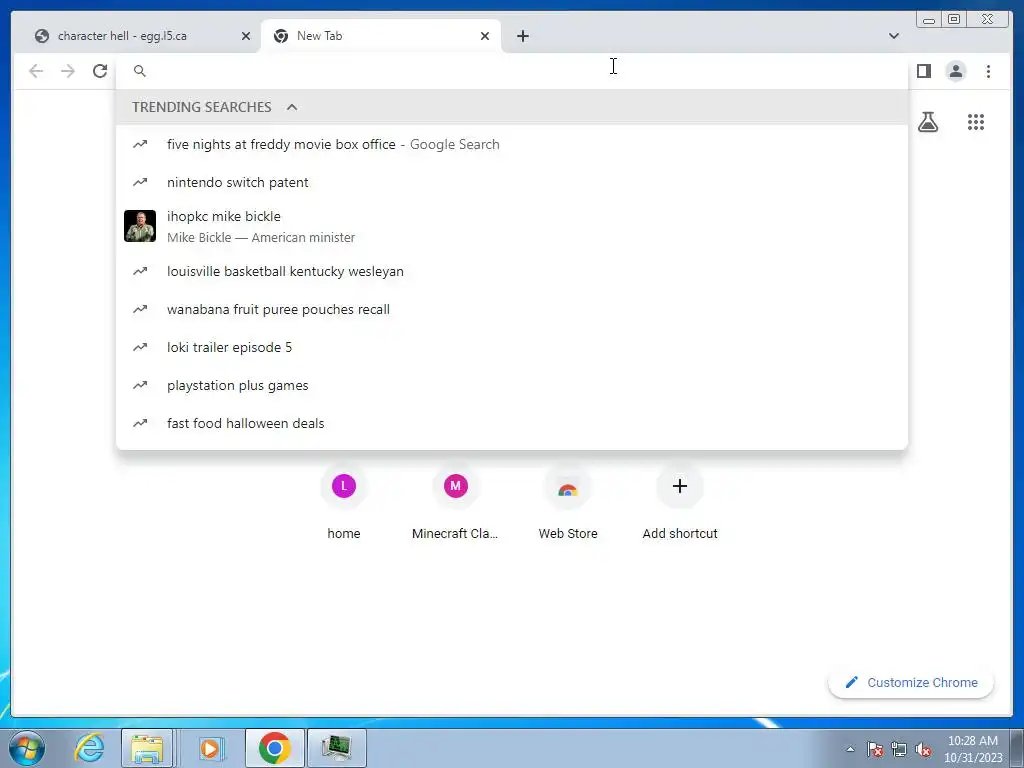
Task: Click the trending arrow beside 'loki trailer episode 5'
Action: pyautogui.click(x=140, y=347)
